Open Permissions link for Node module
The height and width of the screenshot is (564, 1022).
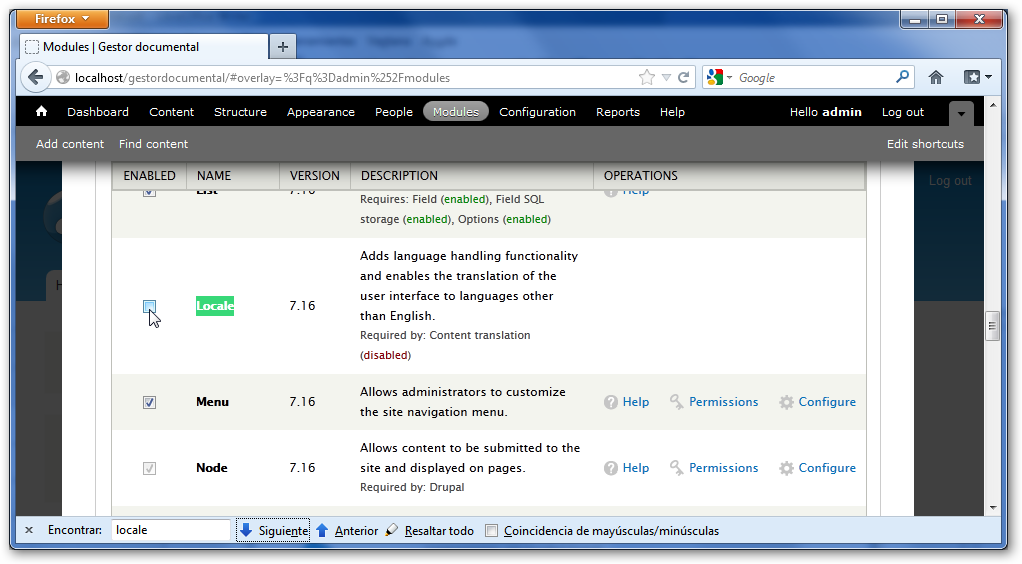714,468
